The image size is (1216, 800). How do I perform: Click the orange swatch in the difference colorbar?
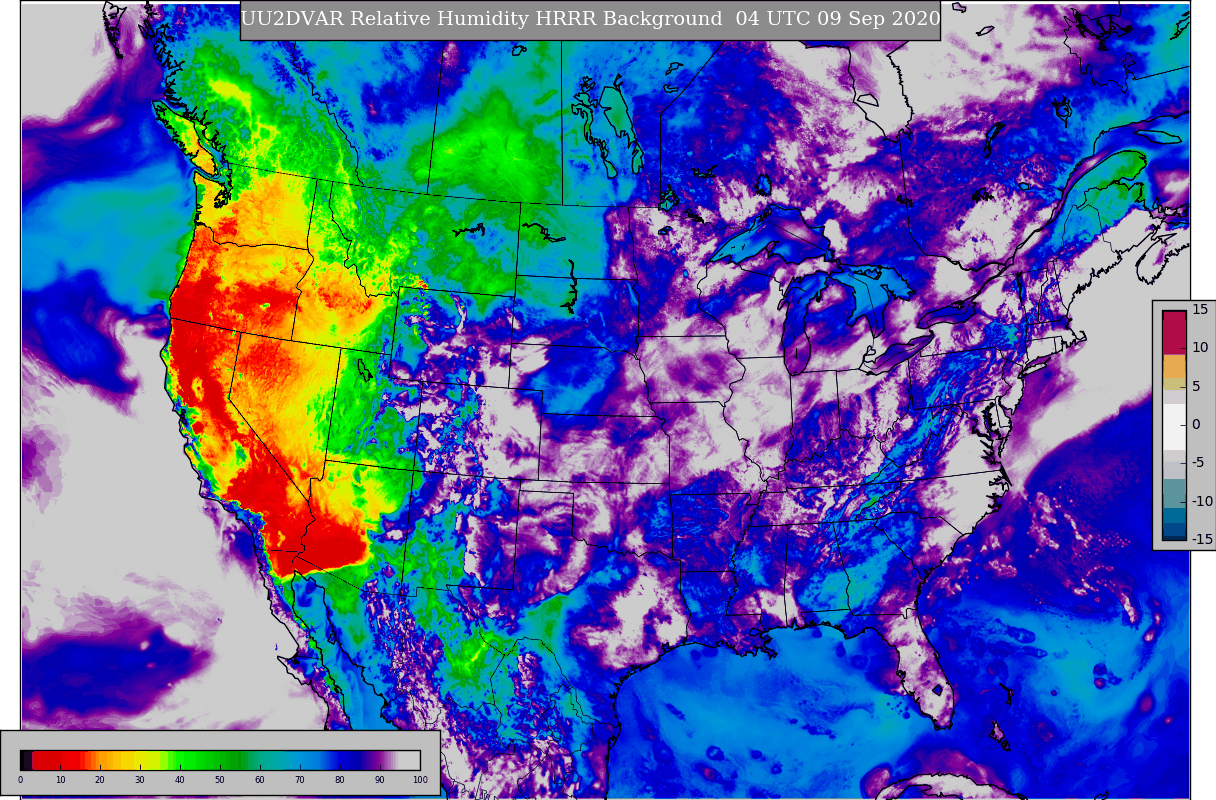pos(1174,366)
